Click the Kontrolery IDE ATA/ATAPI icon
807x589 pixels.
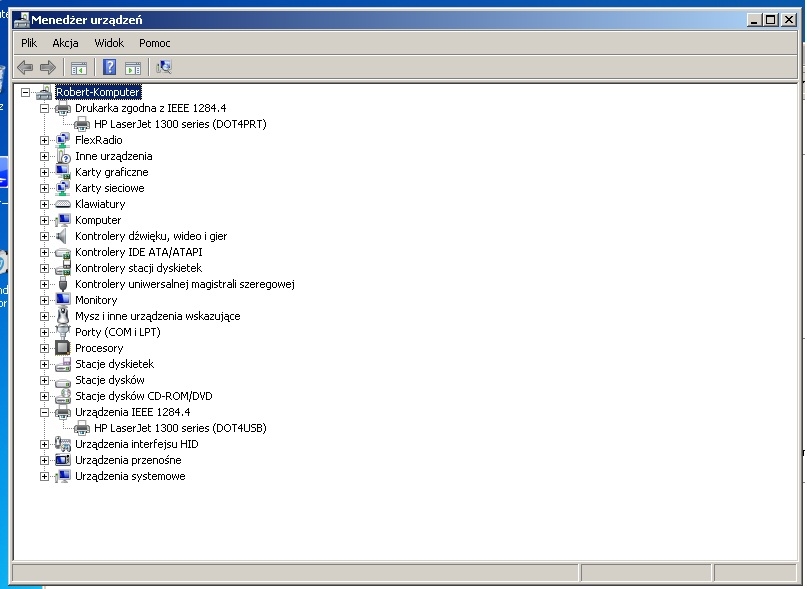click(x=63, y=253)
